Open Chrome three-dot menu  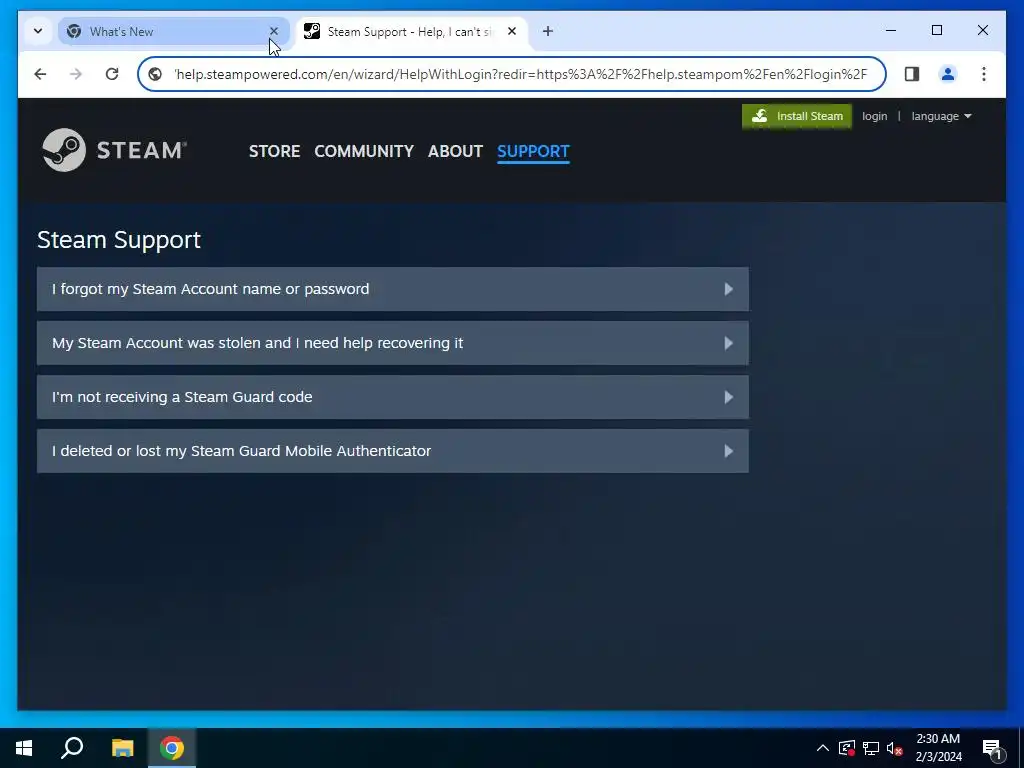pyautogui.click(x=984, y=74)
